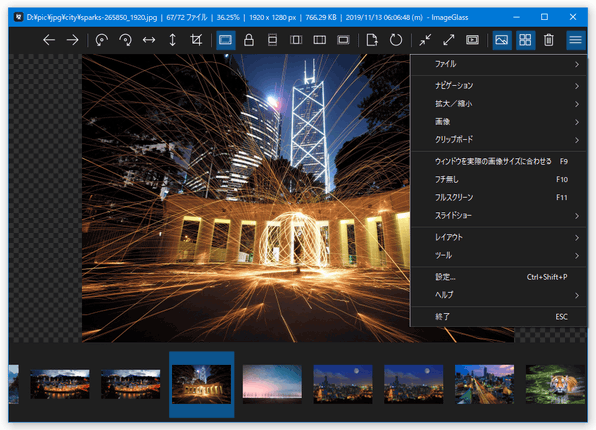Select the crop tool icon

coord(196,40)
